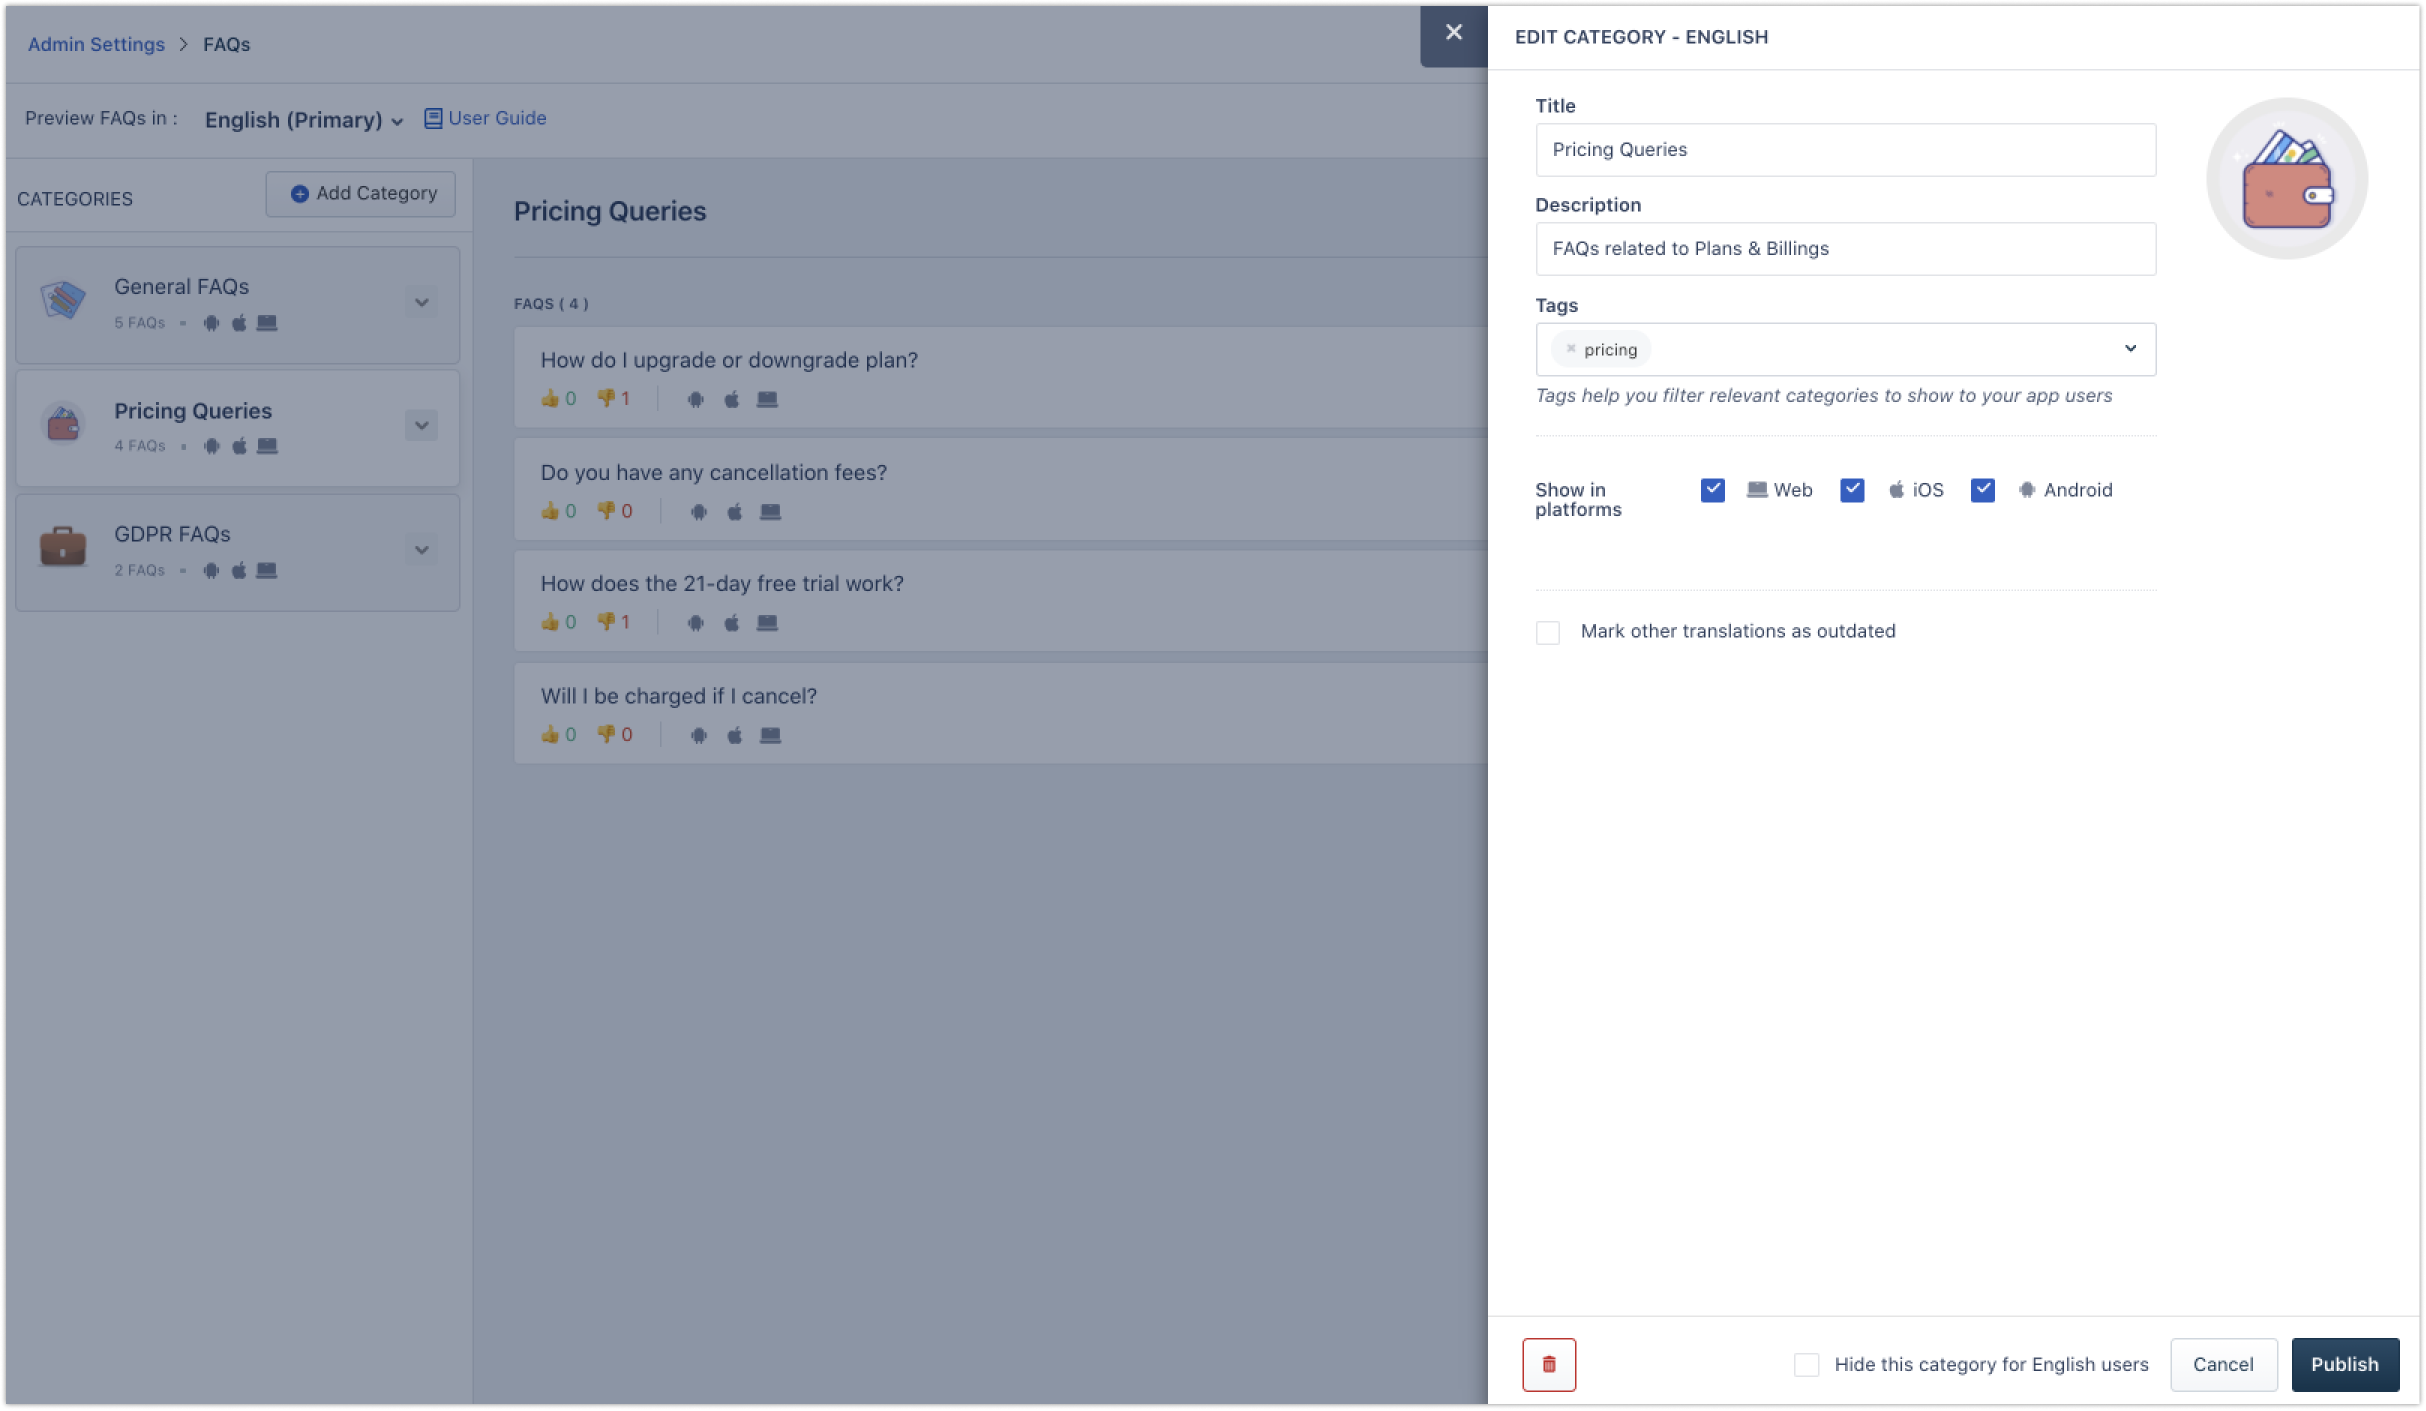Select the GDPR FAQs category
The height and width of the screenshot is (1411, 2426).
tap(172, 534)
